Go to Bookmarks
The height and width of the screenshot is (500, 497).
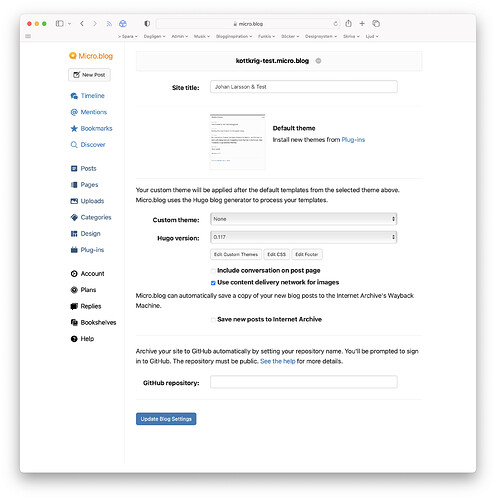(x=91, y=128)
